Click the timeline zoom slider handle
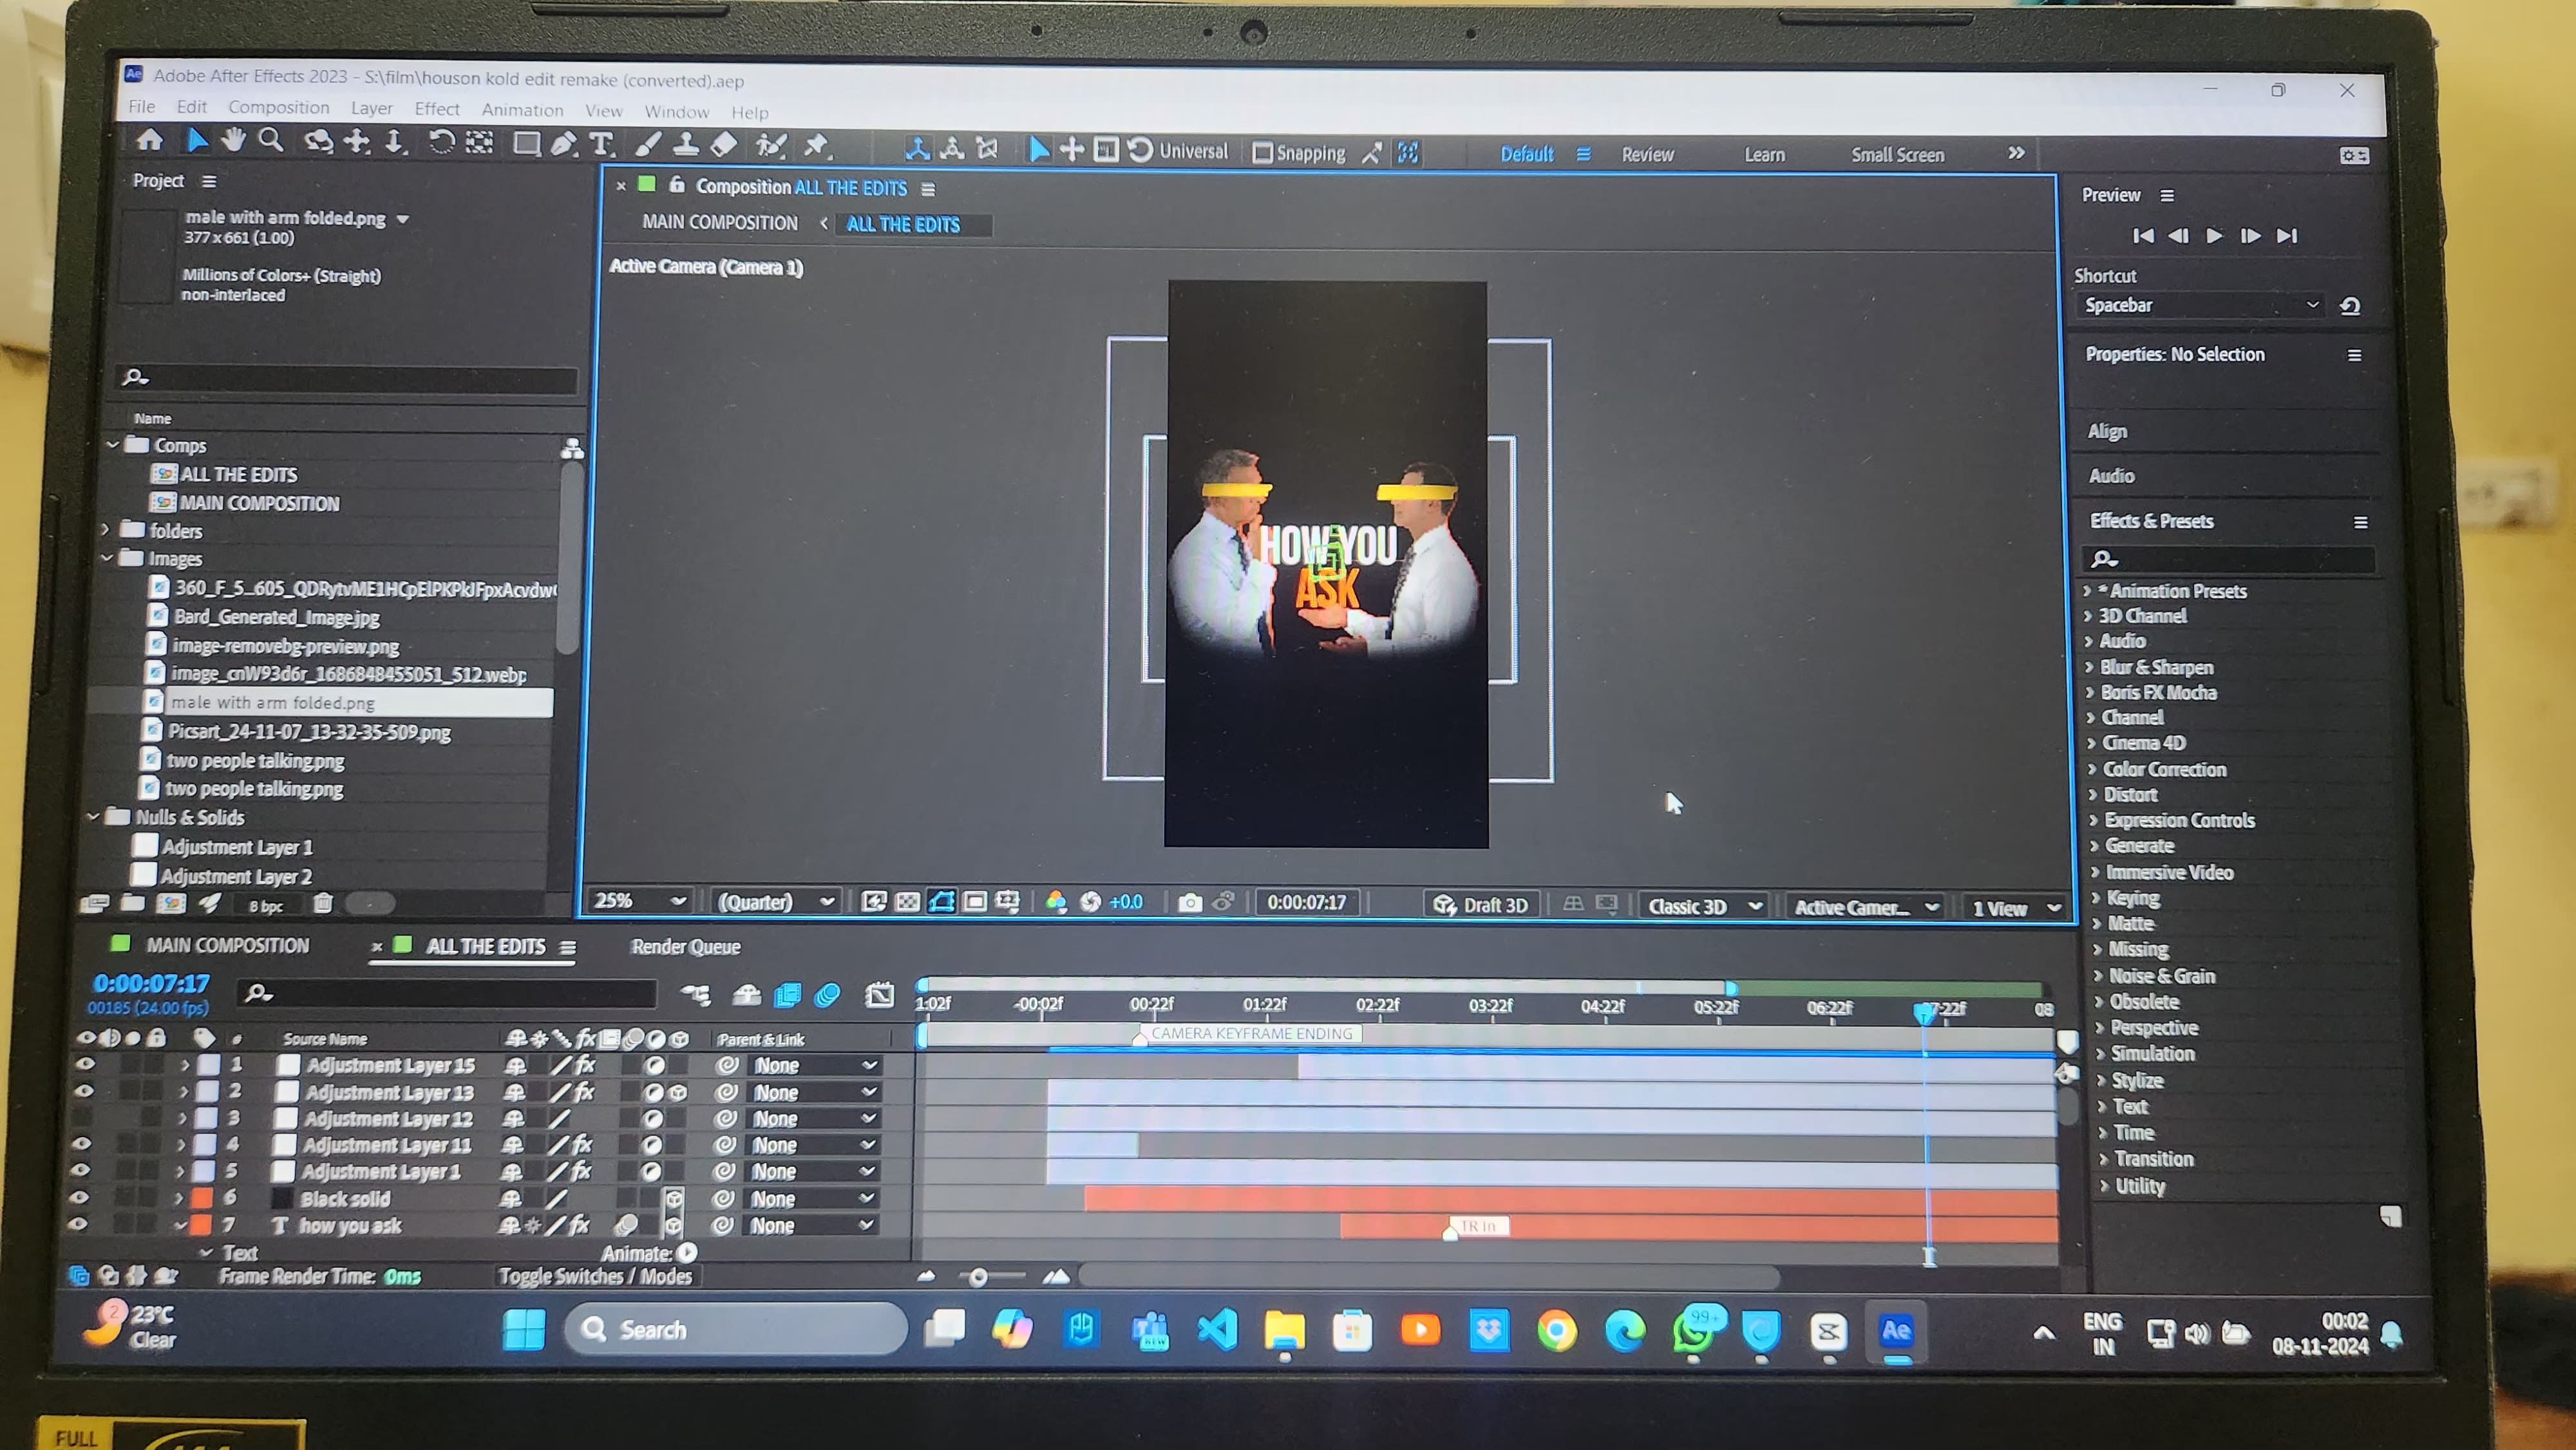Screen dimensions: 2576x1450 pos(978,1277)
